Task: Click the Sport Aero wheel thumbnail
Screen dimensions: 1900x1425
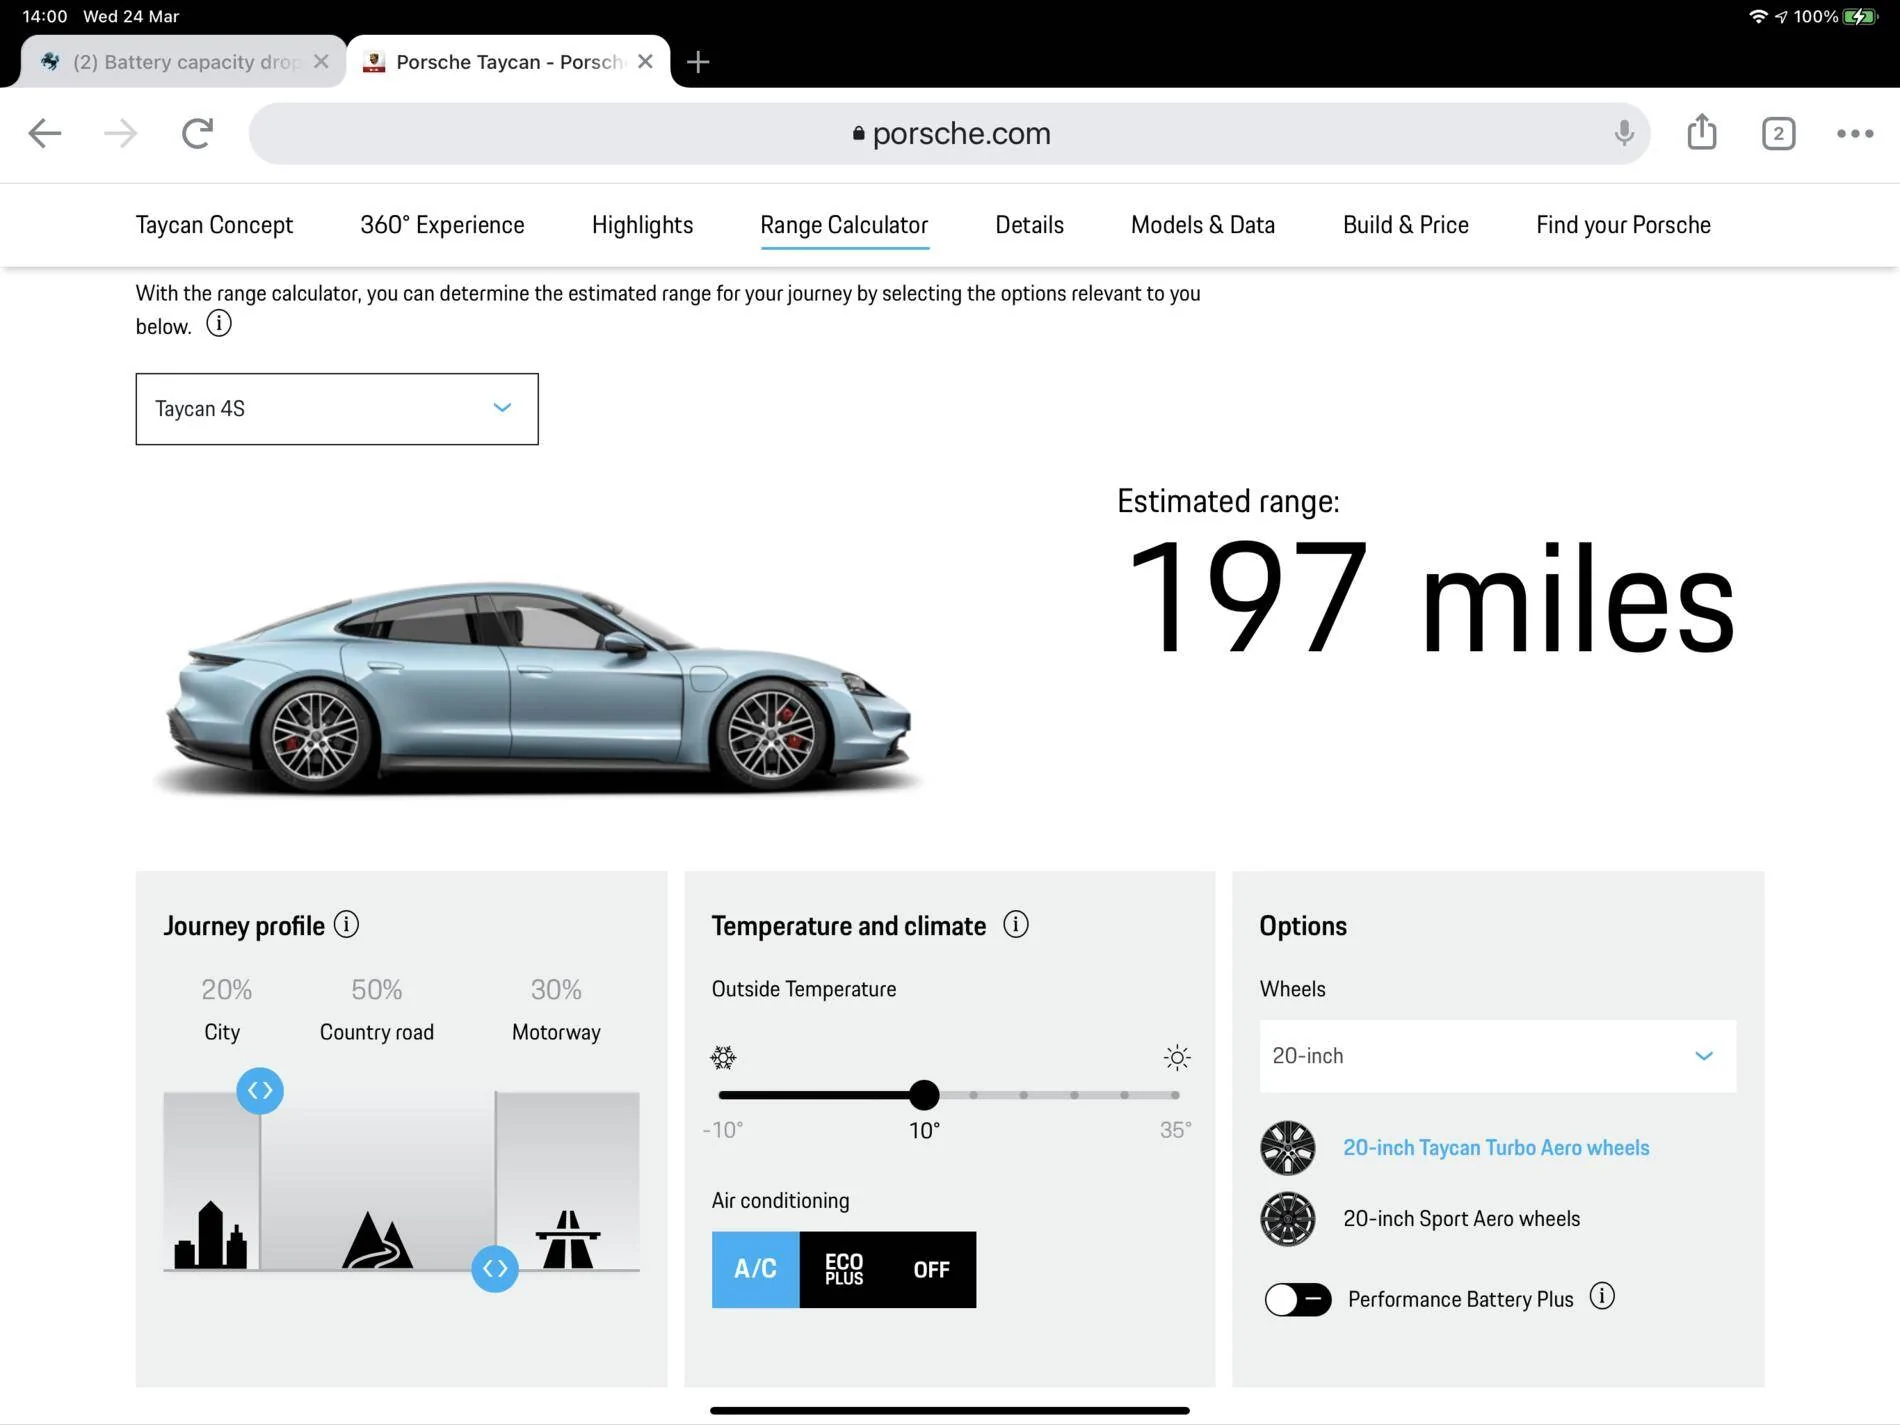Action: click(1288, 1219)
